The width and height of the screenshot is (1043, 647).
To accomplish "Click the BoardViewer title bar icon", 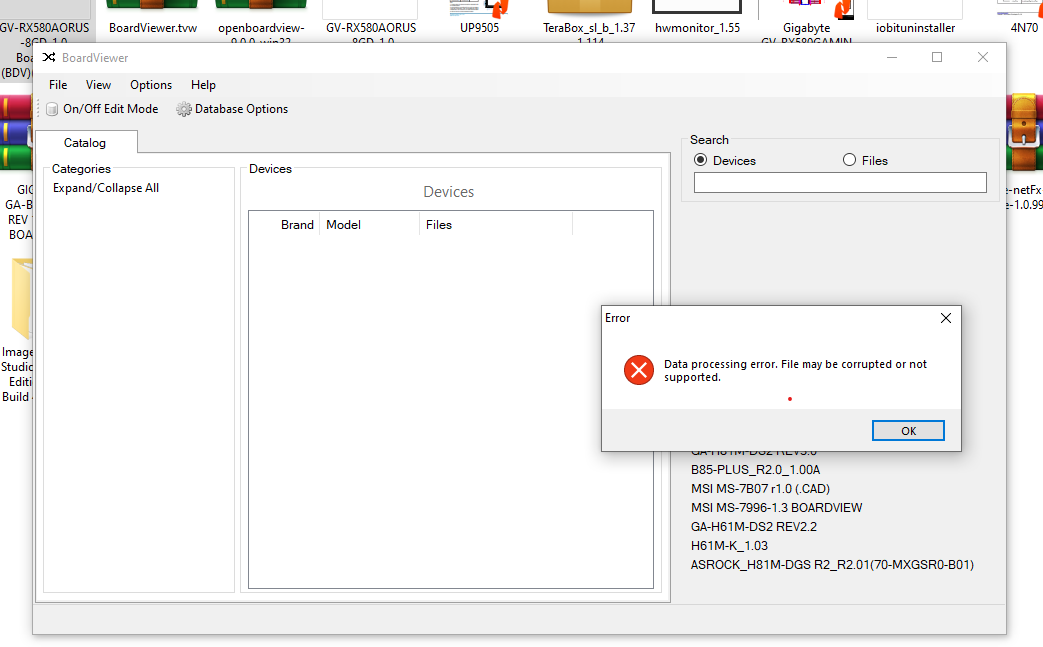I will click(x=49, y=57).
